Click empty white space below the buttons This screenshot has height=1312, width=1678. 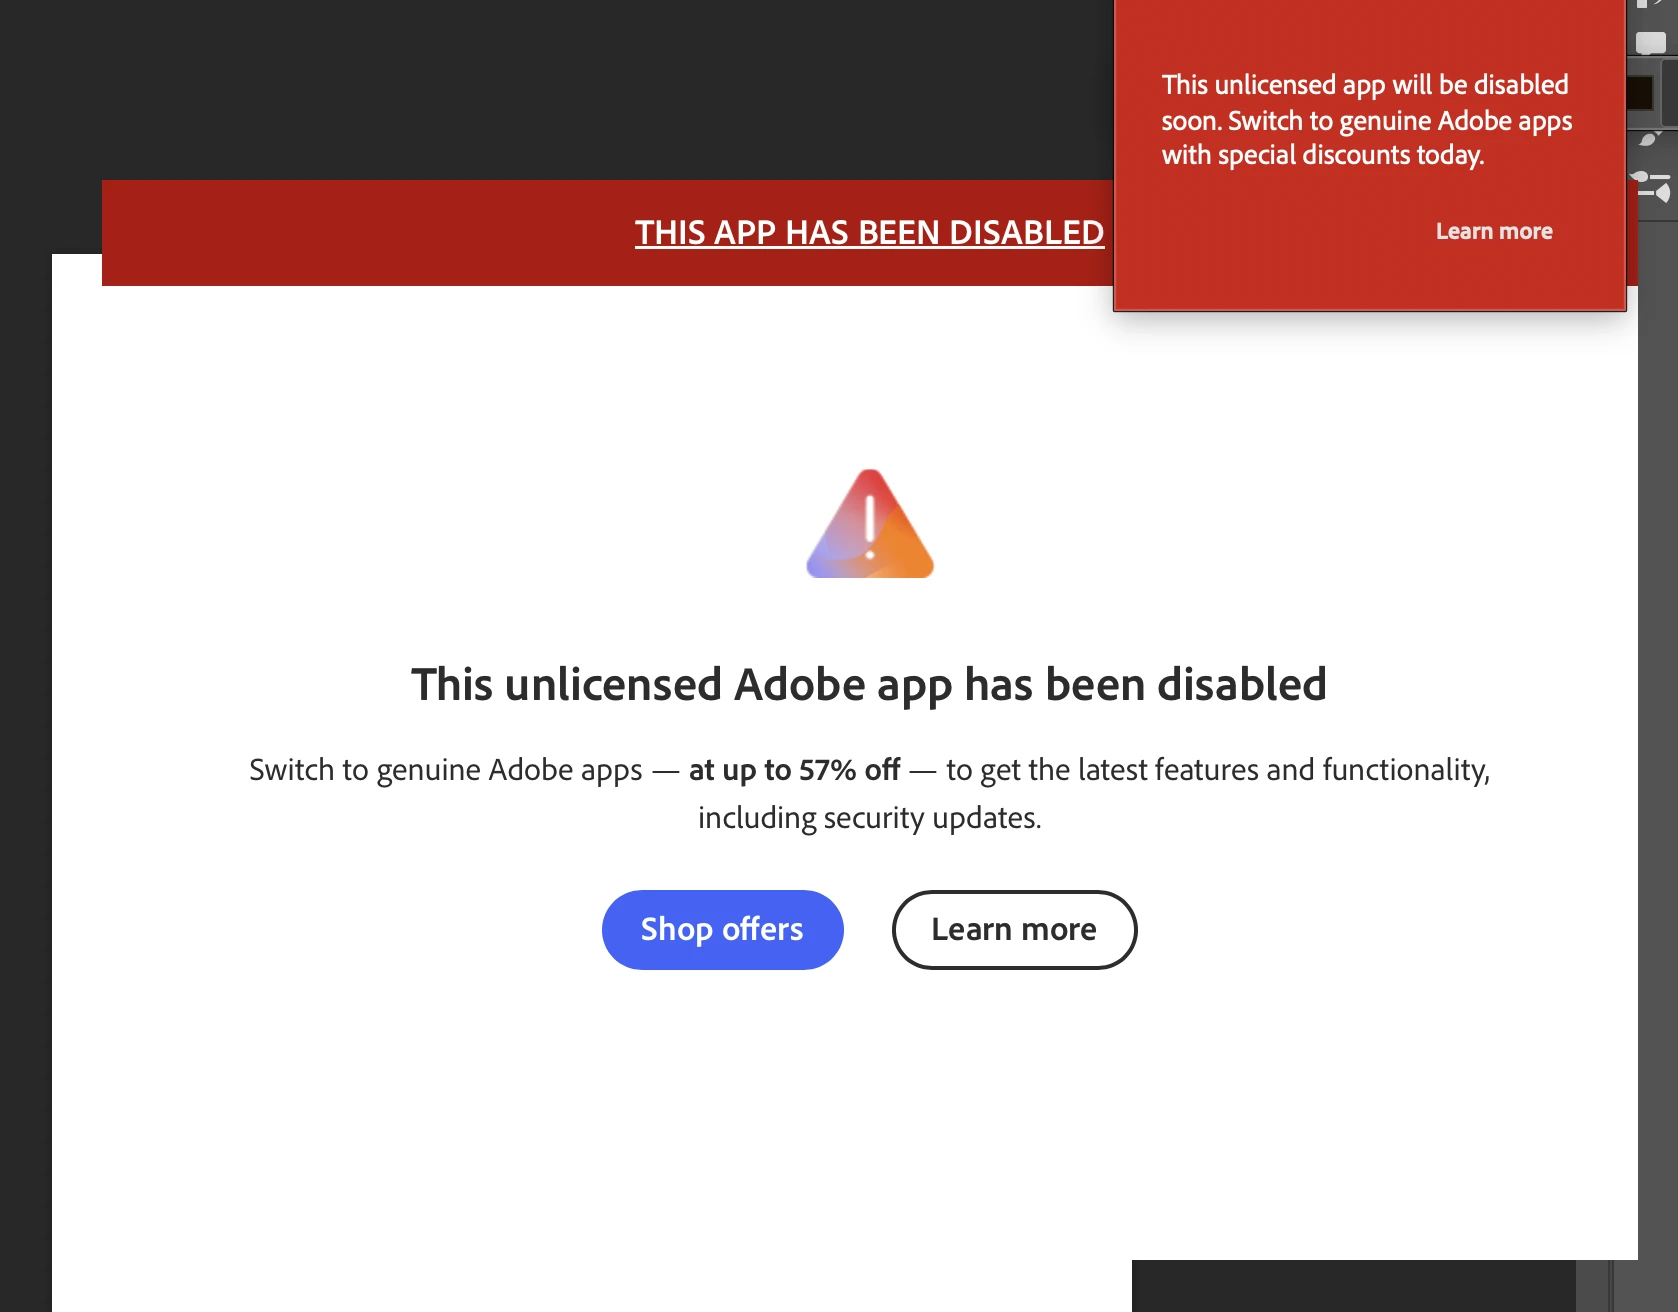pyautogui.click(x=869, y=1120)
